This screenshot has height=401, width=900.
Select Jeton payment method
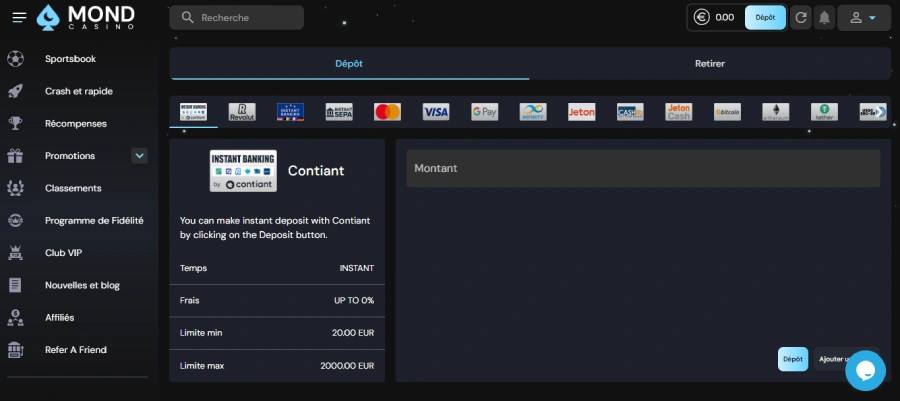tap(581, 112)
